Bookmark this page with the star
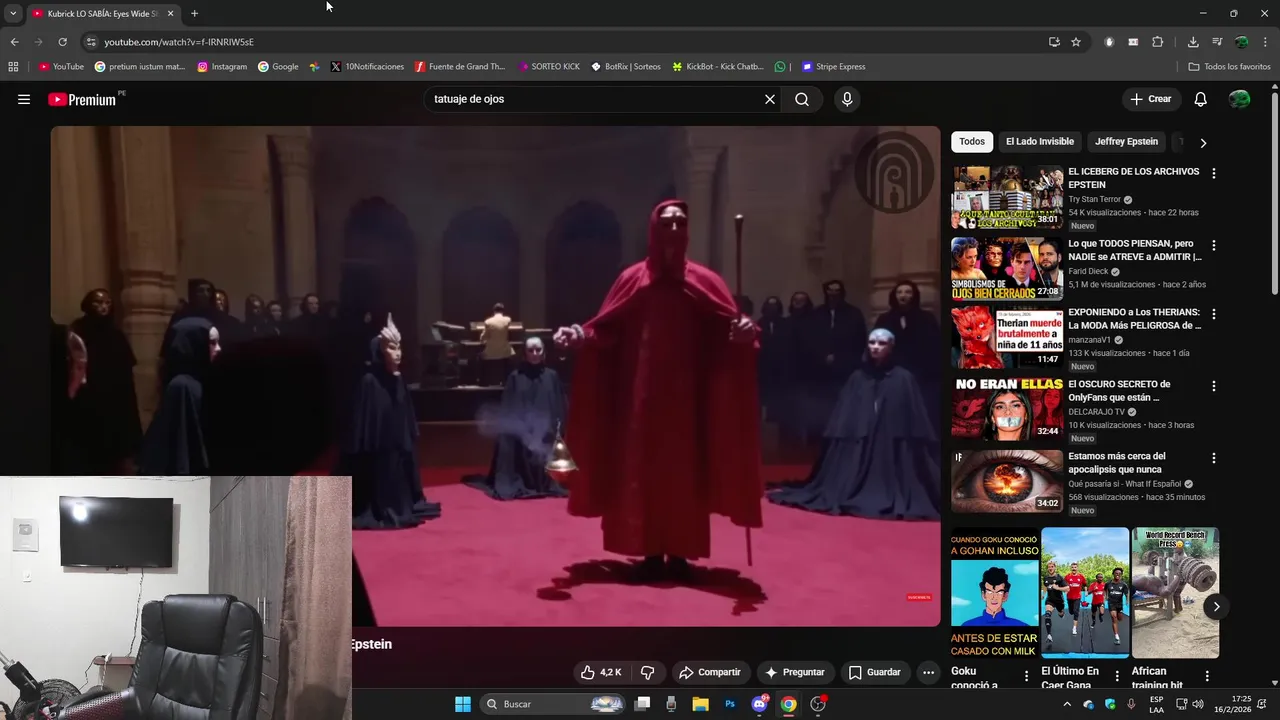Screen dimensions: 1280x720 click(1076, 42)
